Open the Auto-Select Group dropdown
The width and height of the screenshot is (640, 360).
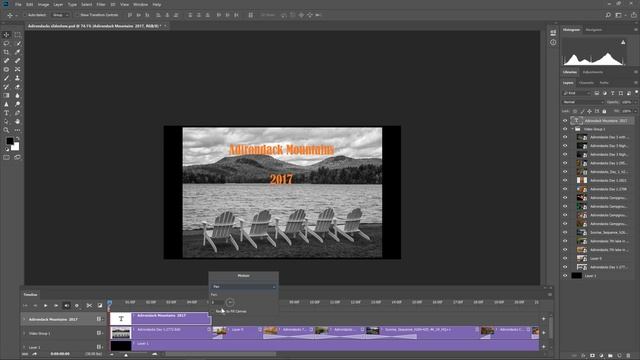[x=60, y=15]
